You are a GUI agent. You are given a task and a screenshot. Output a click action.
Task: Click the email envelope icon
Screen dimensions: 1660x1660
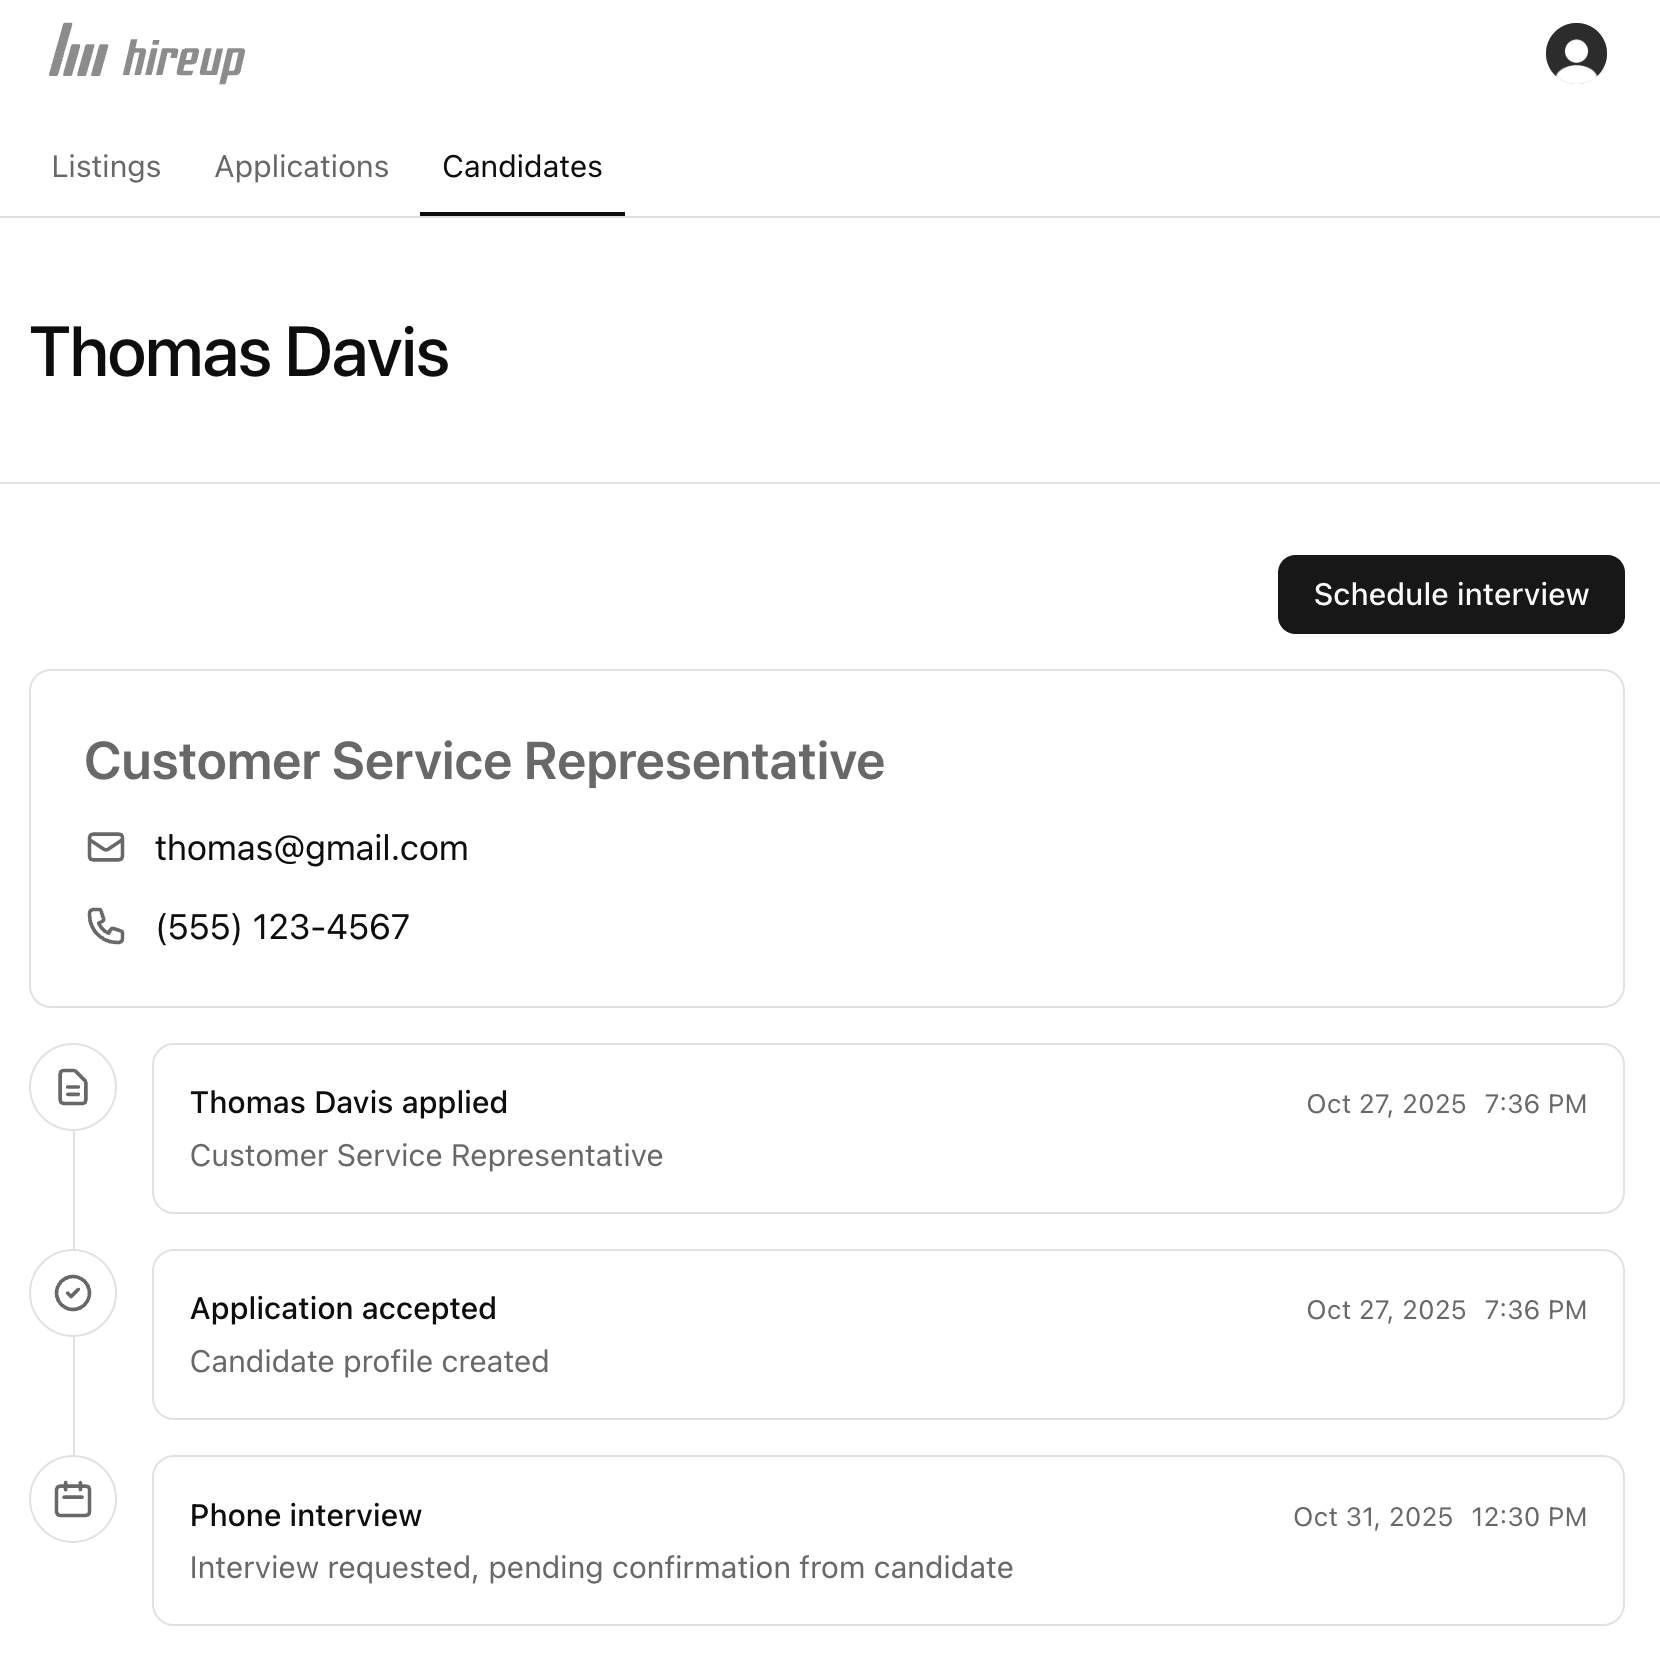[106, 847]
